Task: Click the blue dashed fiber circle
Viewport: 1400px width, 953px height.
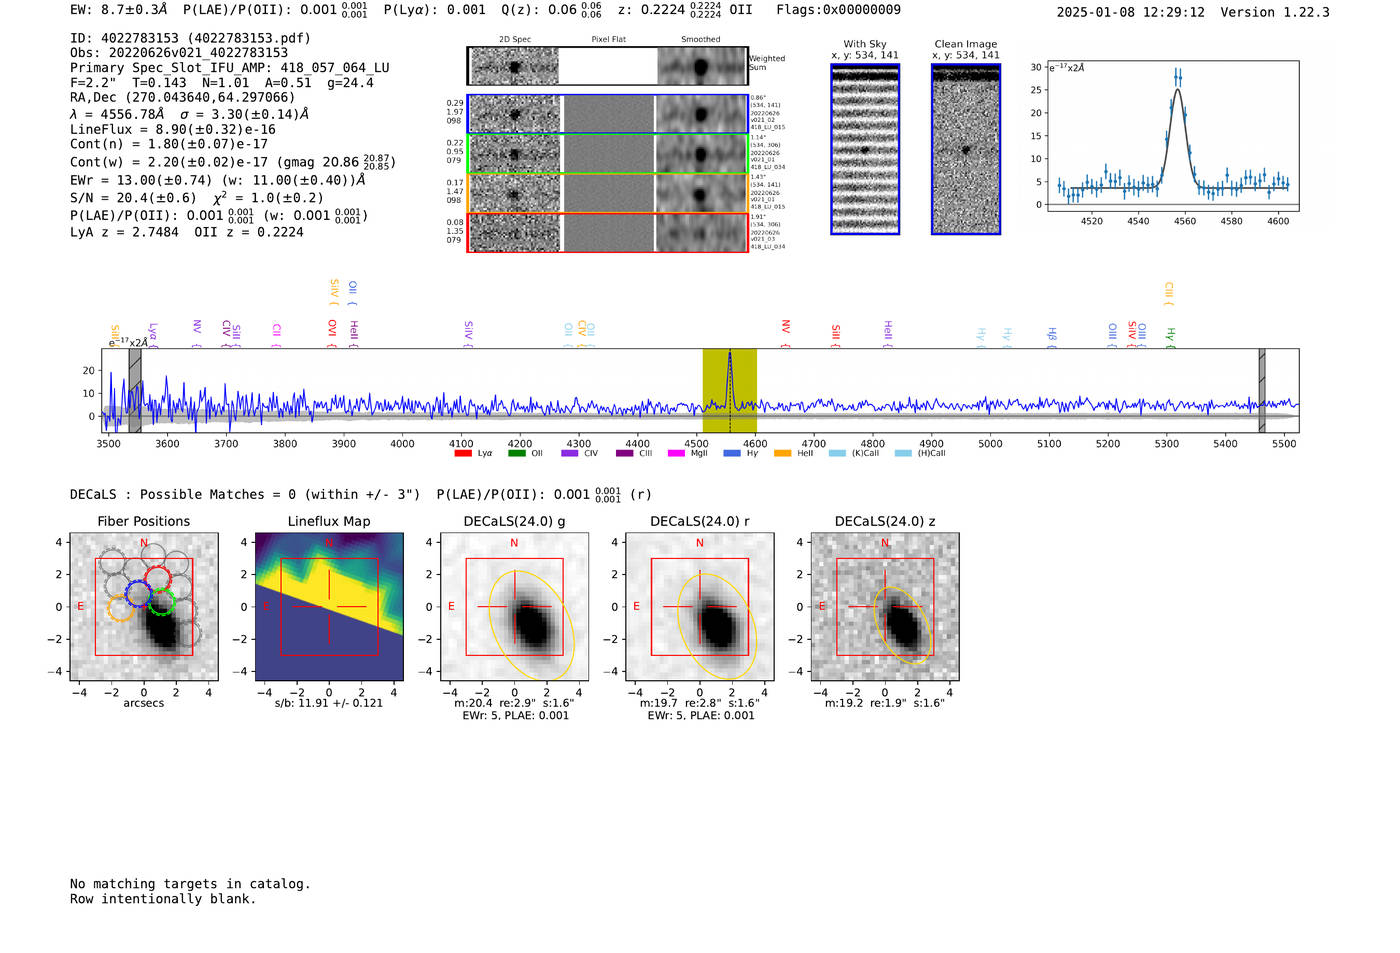Action: [x=138, y=594]
